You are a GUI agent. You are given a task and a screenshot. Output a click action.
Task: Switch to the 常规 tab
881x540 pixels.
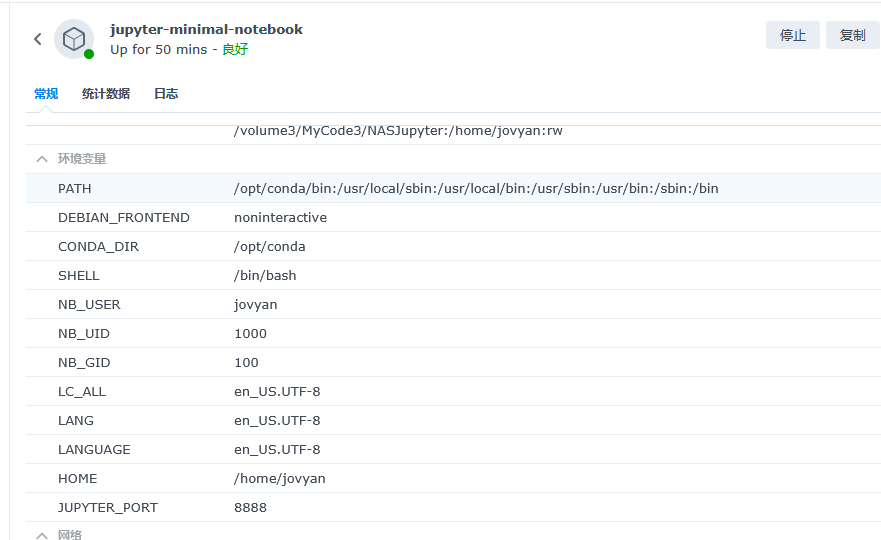pyautogui.click(x=46, y=94)
